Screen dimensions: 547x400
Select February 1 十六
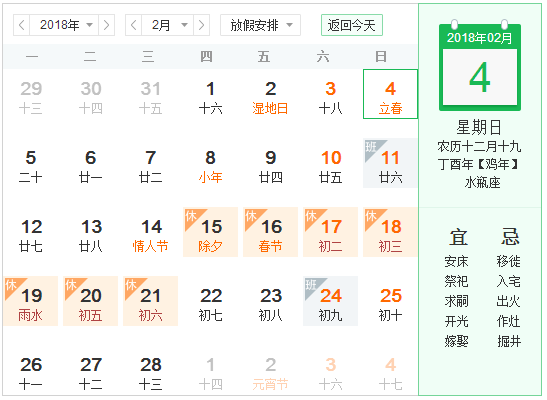pos(210,94)
